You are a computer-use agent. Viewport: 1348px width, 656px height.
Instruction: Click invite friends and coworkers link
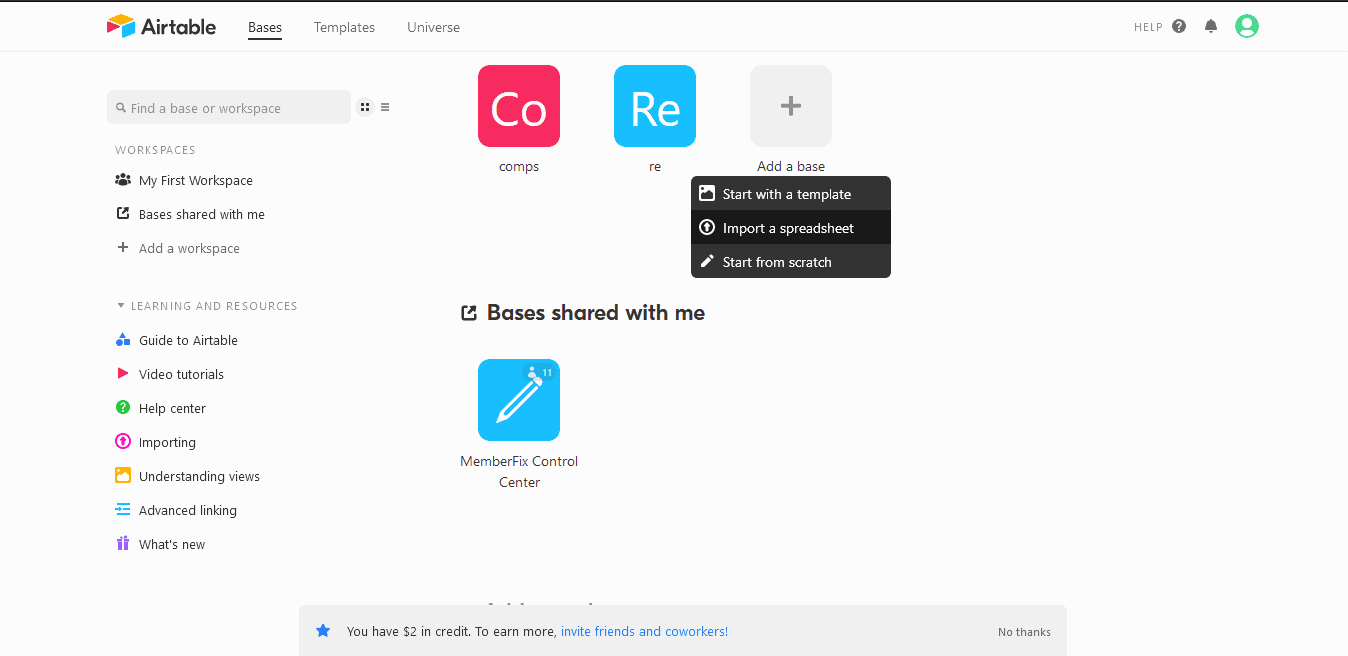(x=644, y=632)
